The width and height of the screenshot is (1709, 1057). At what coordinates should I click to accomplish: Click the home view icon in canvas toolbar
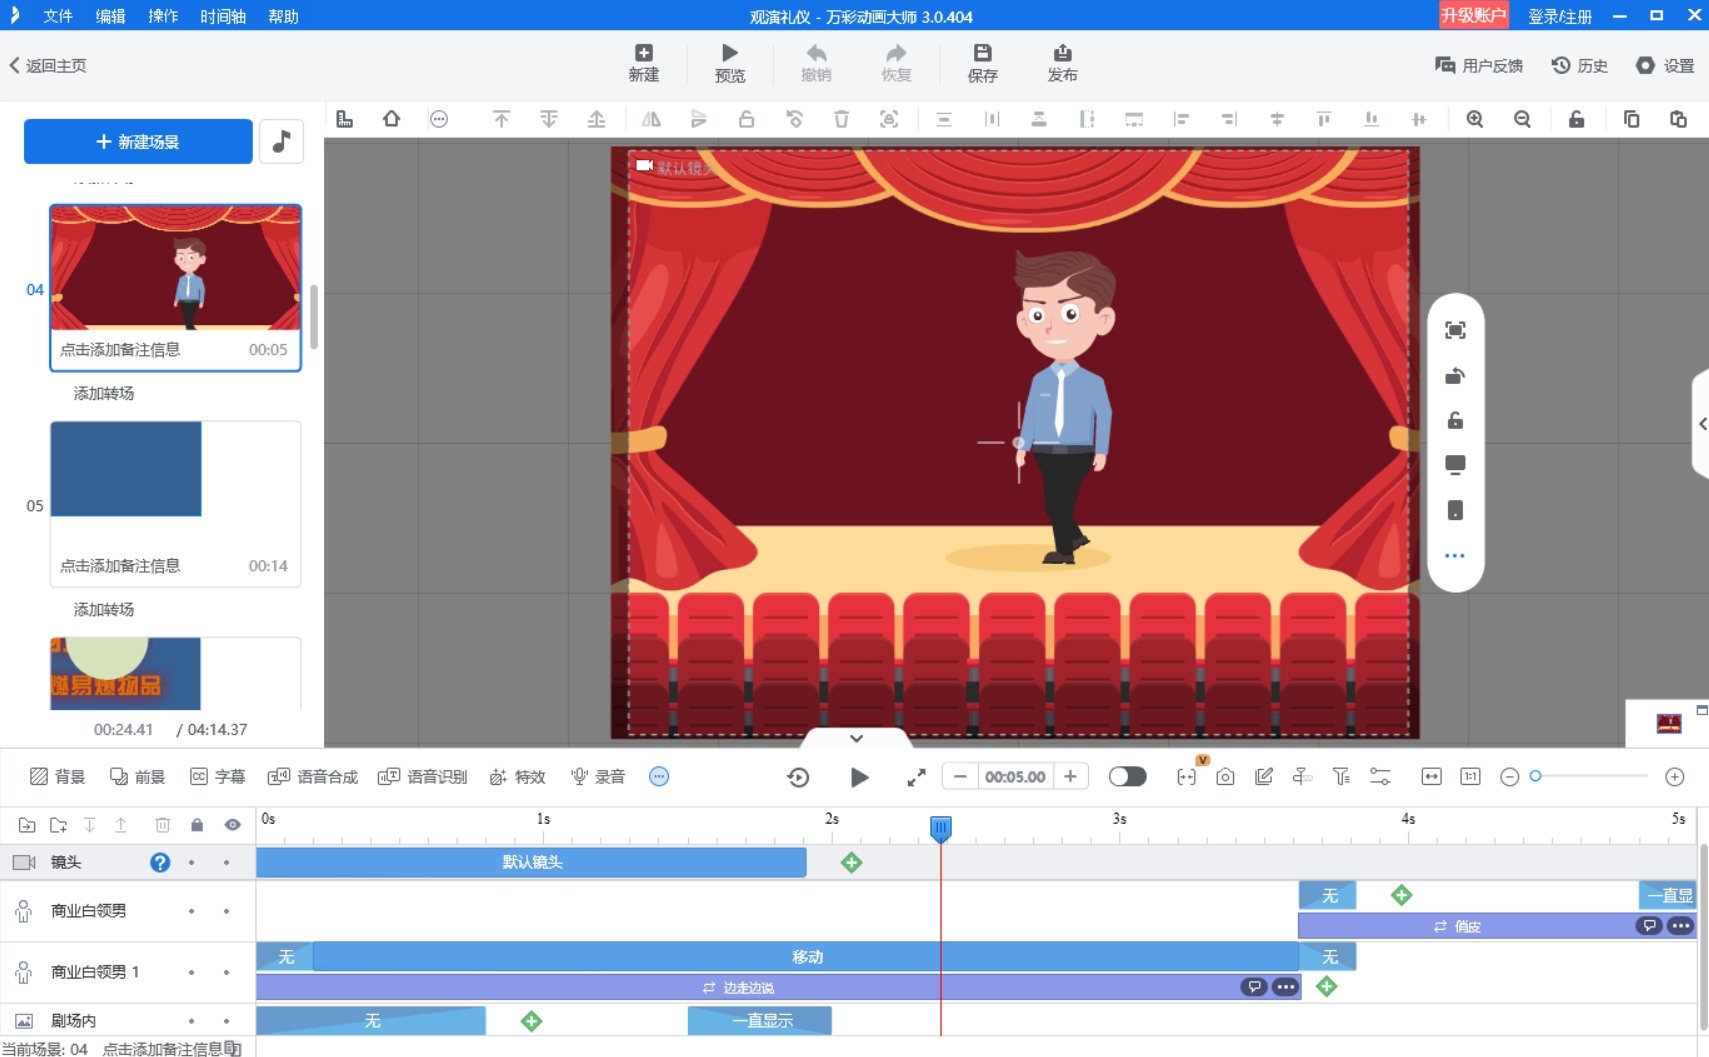pyautogui.click(x=391, y=119)
